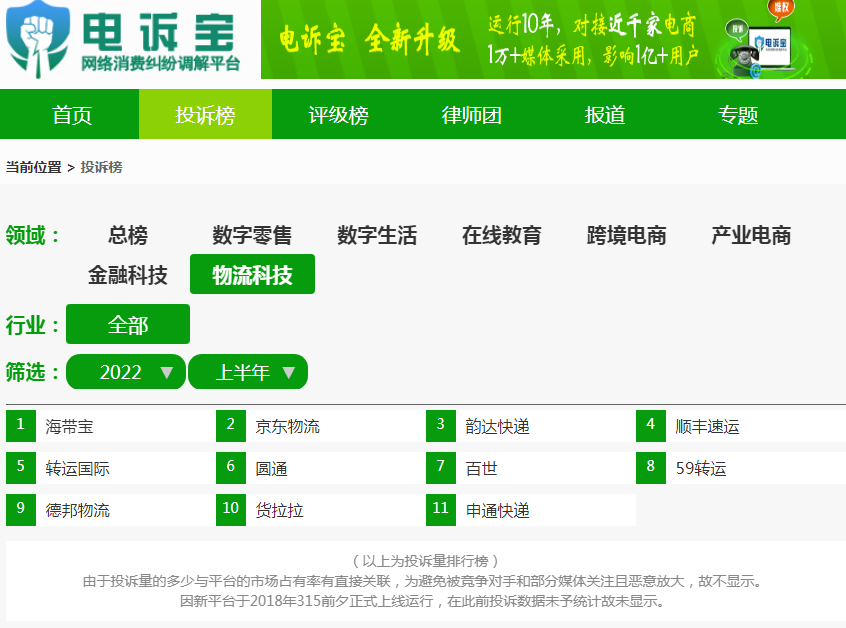The image size is (846, 628).
Task: Open rank 4 entry 顺丰速运
Action: click(707, 427)
